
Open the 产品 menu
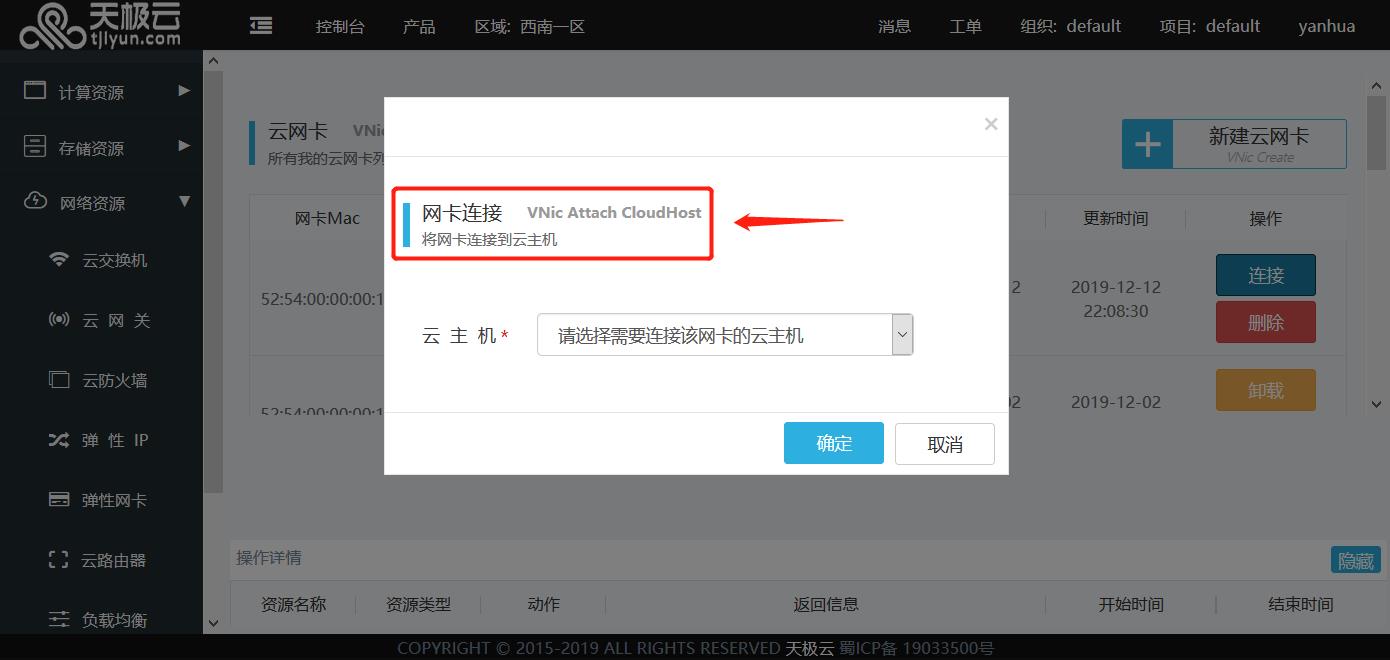(419, 26)
